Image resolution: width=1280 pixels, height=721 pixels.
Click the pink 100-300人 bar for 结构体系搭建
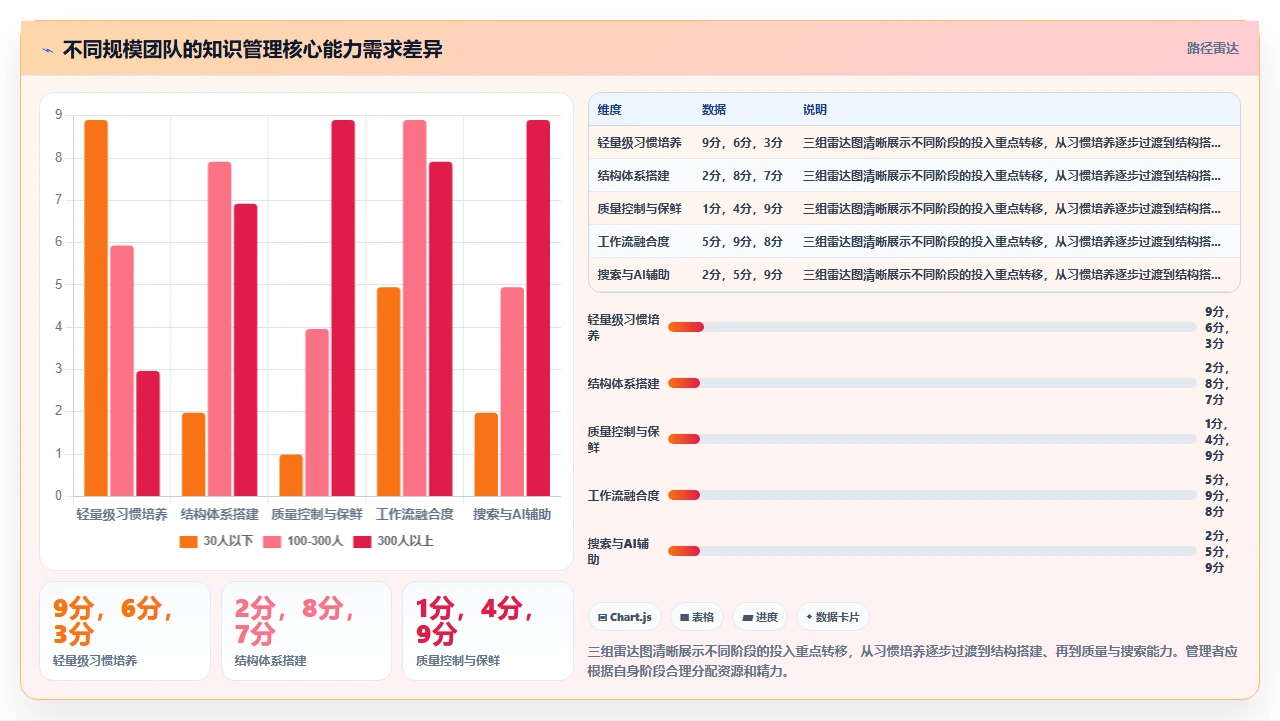(219, 329)
